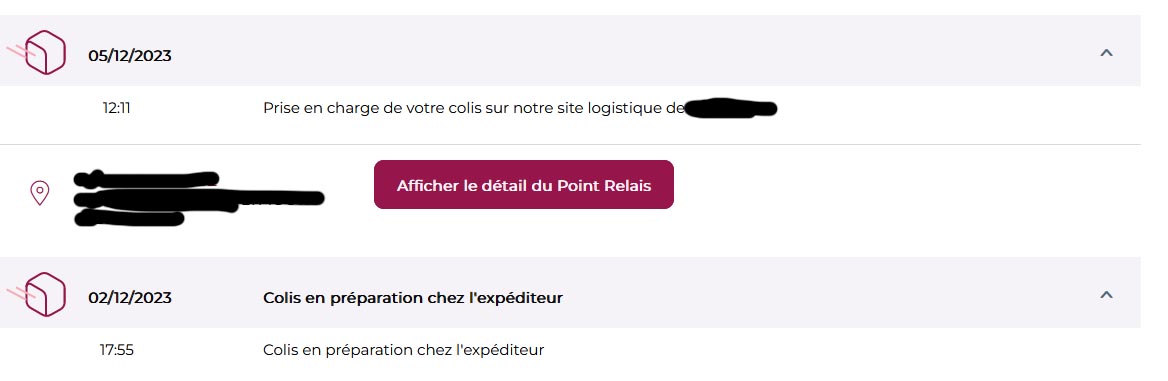Screen dimensions: 1168x381
Task: Click the empty middle of the 05/12/2023 header bar
Action: (633, 53)
